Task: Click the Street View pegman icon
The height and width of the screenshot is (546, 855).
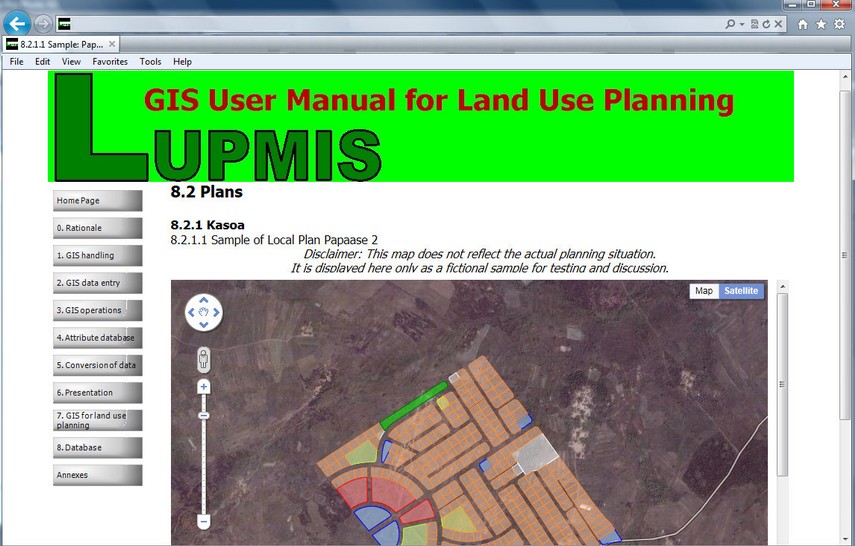Action: (x=204, y=358)
